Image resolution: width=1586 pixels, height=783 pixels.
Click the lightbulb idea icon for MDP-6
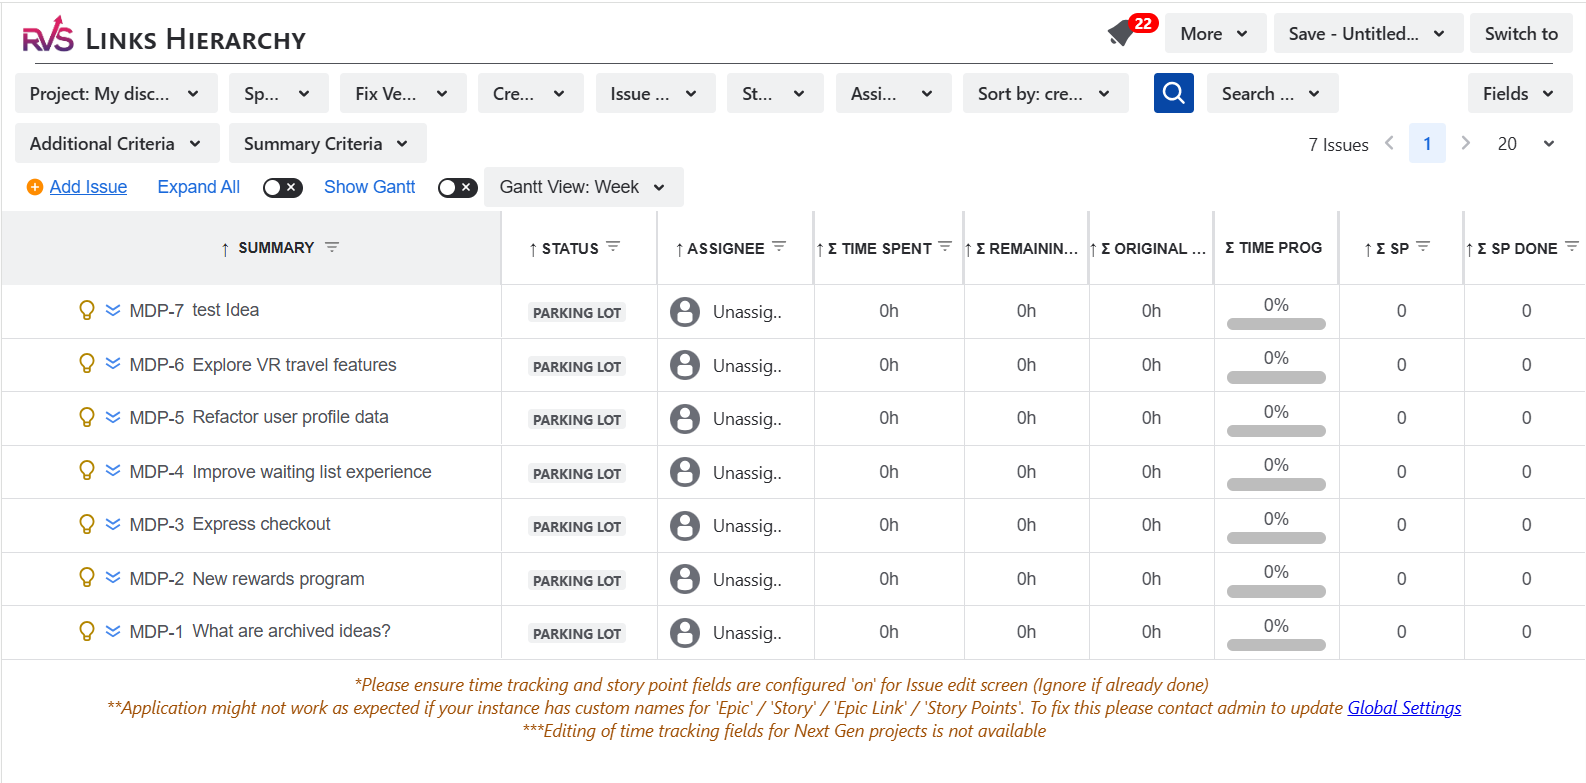coord(87,364)
